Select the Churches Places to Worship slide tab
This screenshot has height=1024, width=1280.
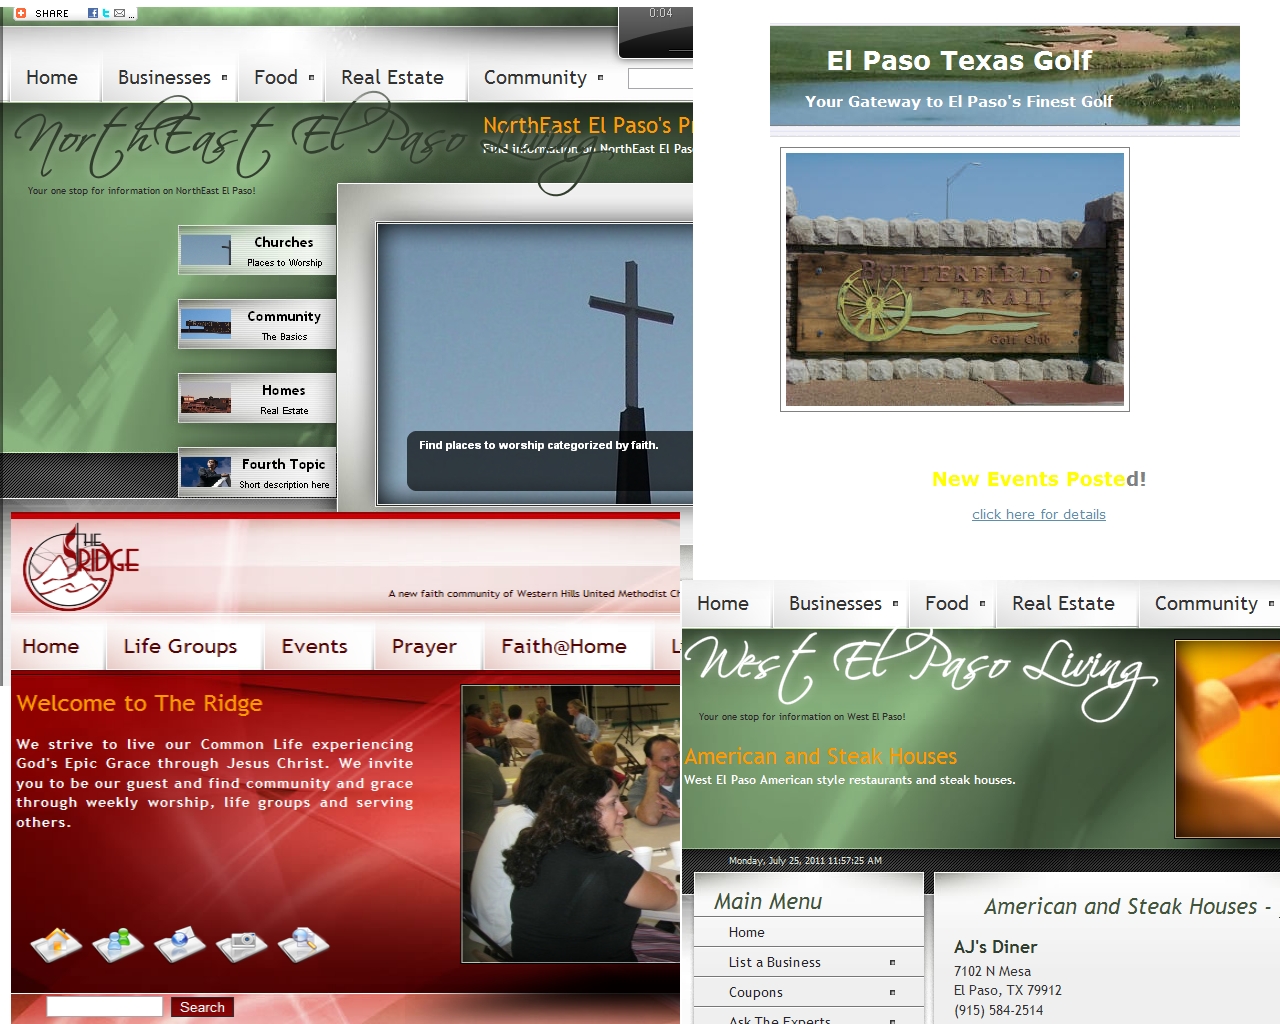pyautogui.click(x=257, y=250)
